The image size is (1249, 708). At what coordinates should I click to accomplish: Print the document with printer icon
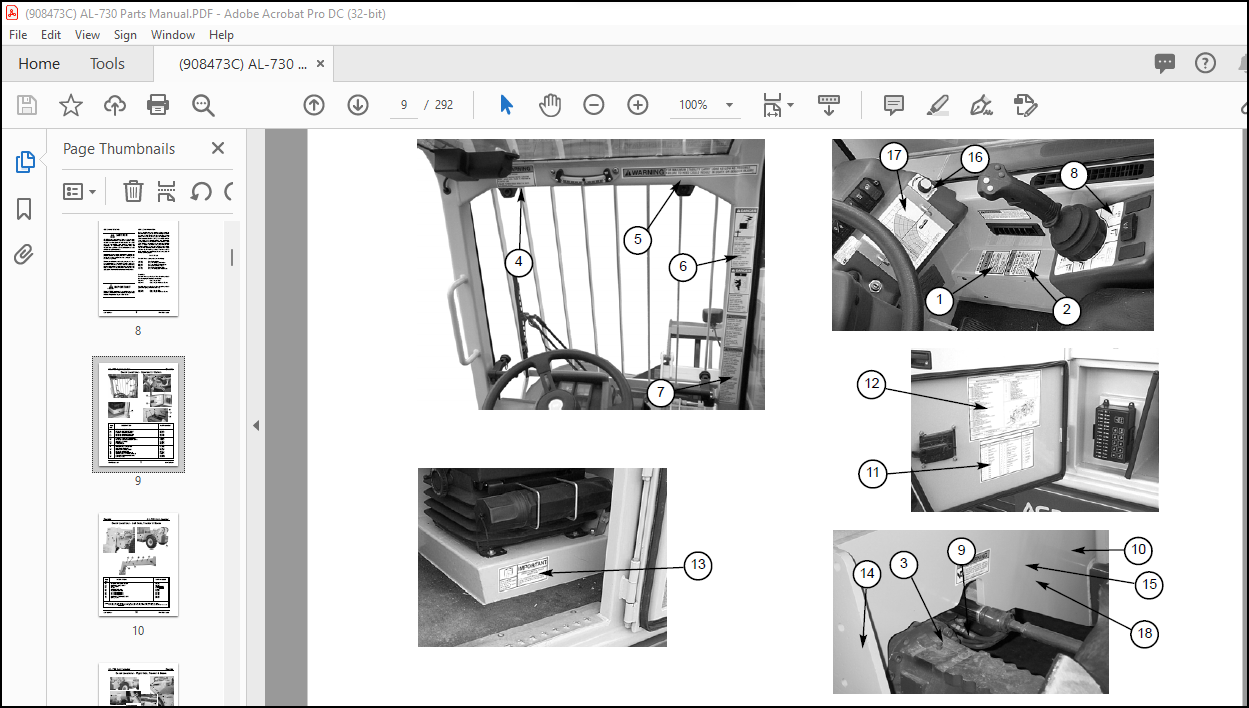click(158, 105)
